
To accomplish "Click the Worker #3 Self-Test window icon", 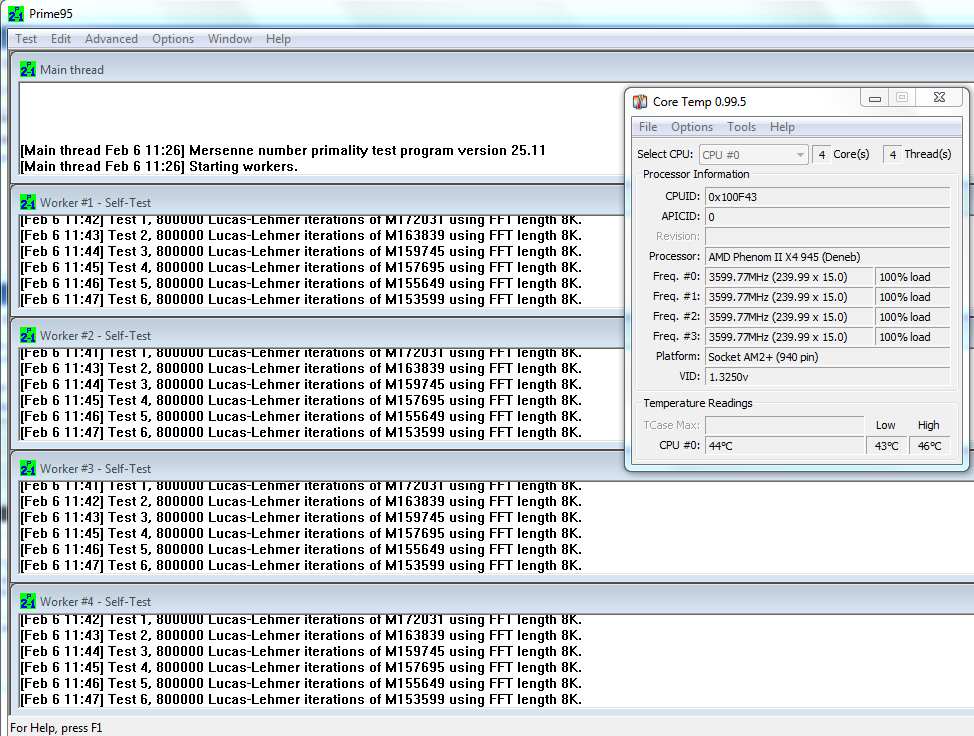I will pos(27,468).
